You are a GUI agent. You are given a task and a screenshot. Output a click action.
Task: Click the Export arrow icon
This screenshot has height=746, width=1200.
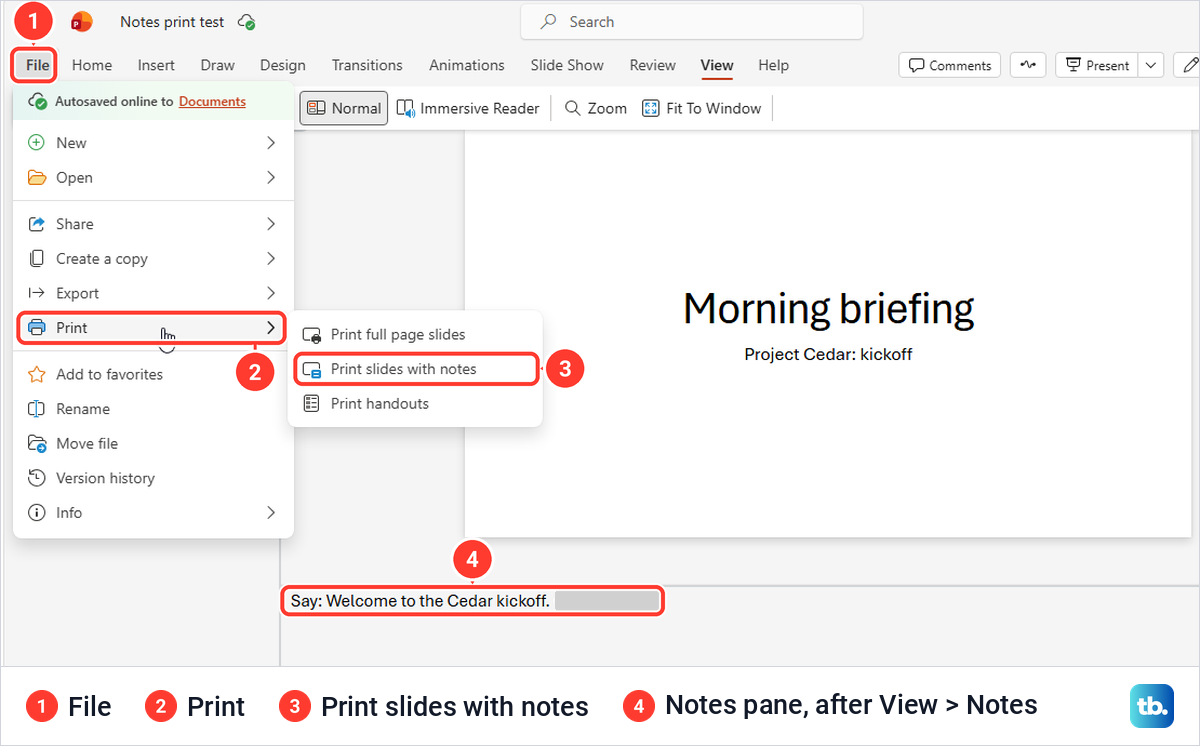click(37, 293)
